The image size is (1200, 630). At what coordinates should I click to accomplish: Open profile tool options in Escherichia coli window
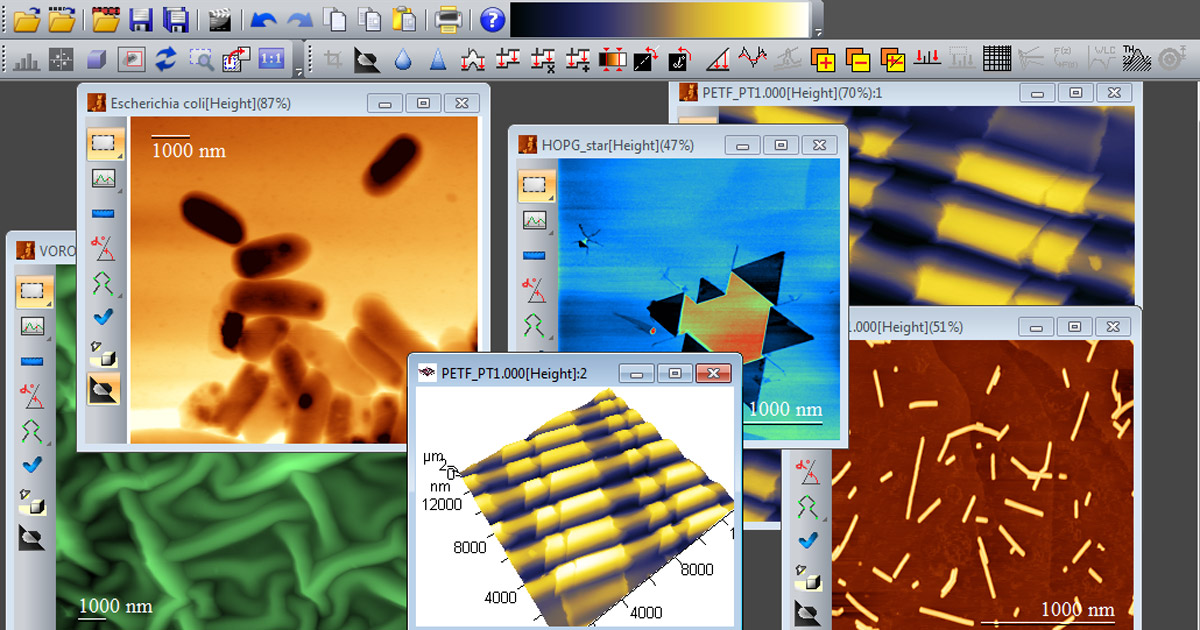104,180
